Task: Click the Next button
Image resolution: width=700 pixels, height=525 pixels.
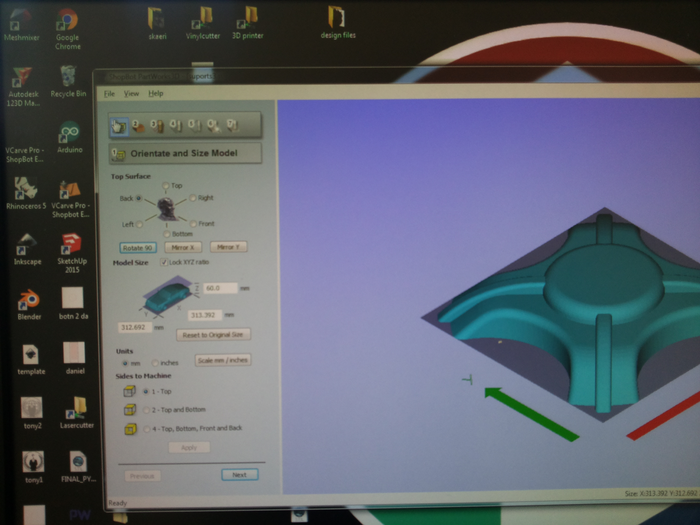Action: pyautogui.click(x=240, y=475)
